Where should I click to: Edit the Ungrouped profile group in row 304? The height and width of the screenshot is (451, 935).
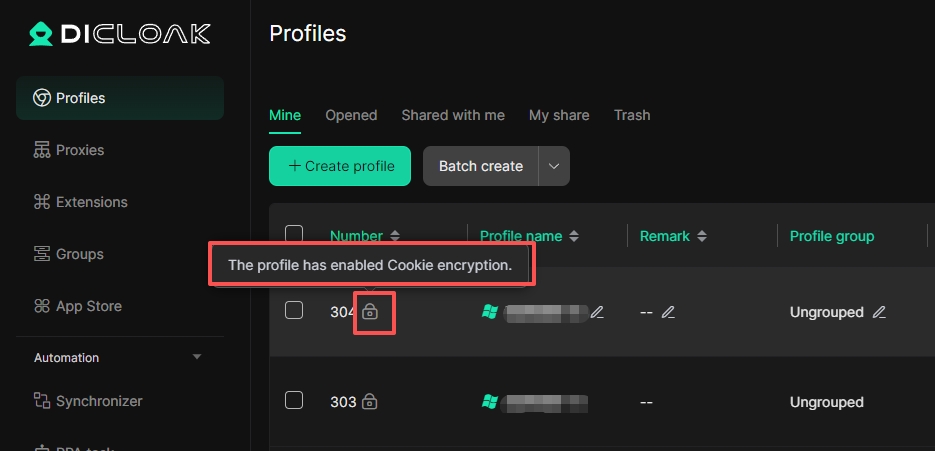pos(879,312)
